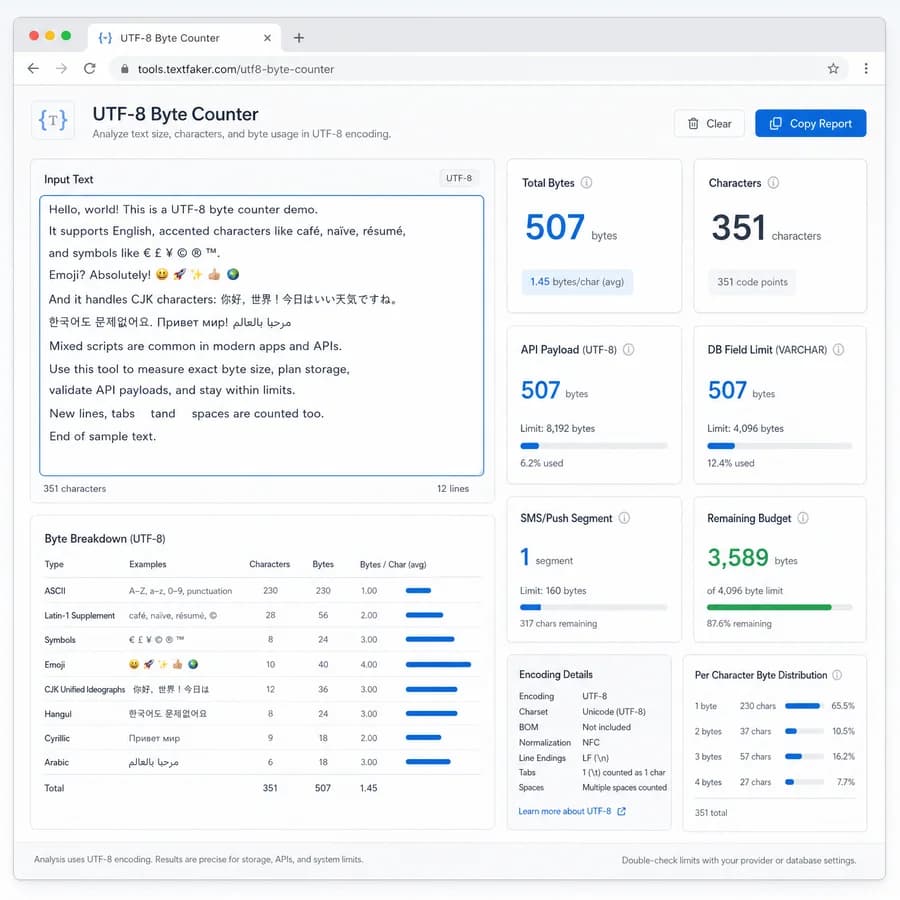Click the Cyrillic row label

tap(57, 738)
